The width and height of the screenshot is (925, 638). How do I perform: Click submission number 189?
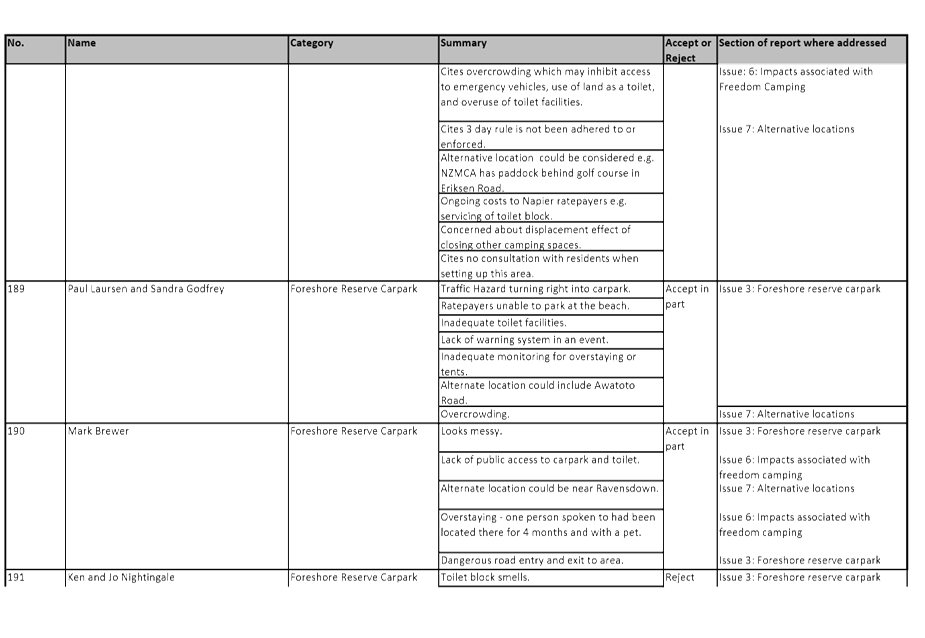coord(16,289)
